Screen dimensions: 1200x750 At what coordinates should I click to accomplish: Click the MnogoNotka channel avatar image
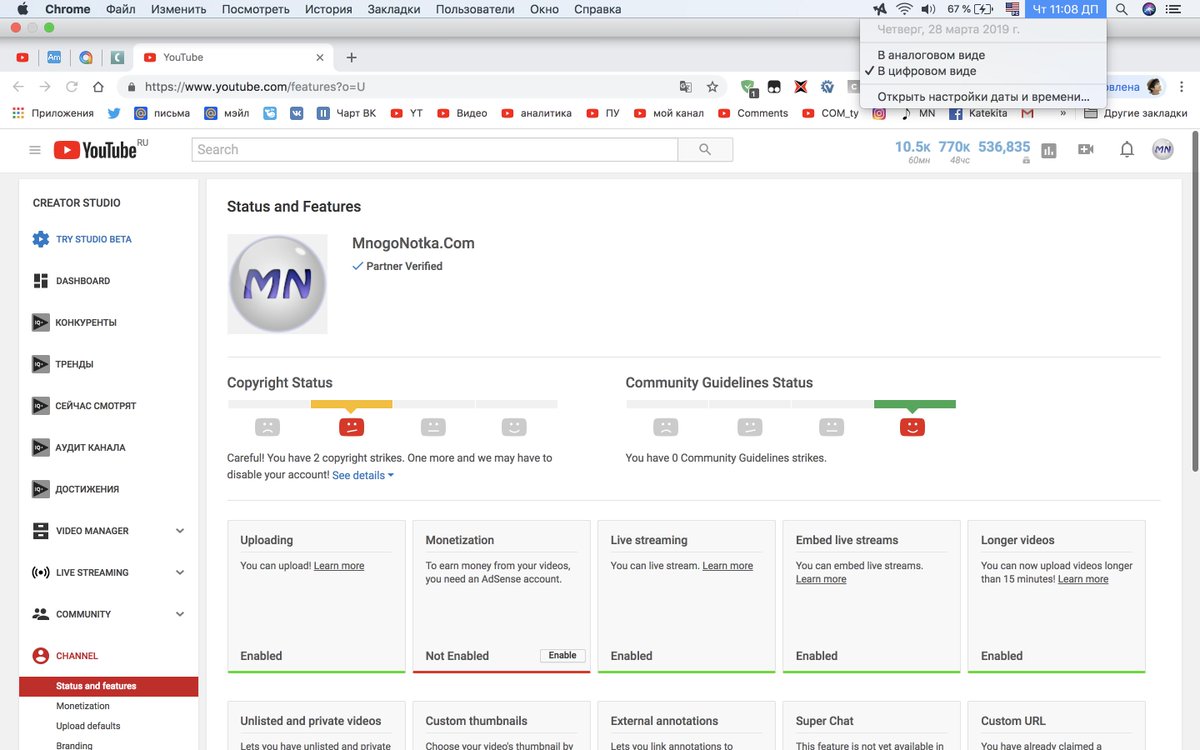[x=277, y=284]
